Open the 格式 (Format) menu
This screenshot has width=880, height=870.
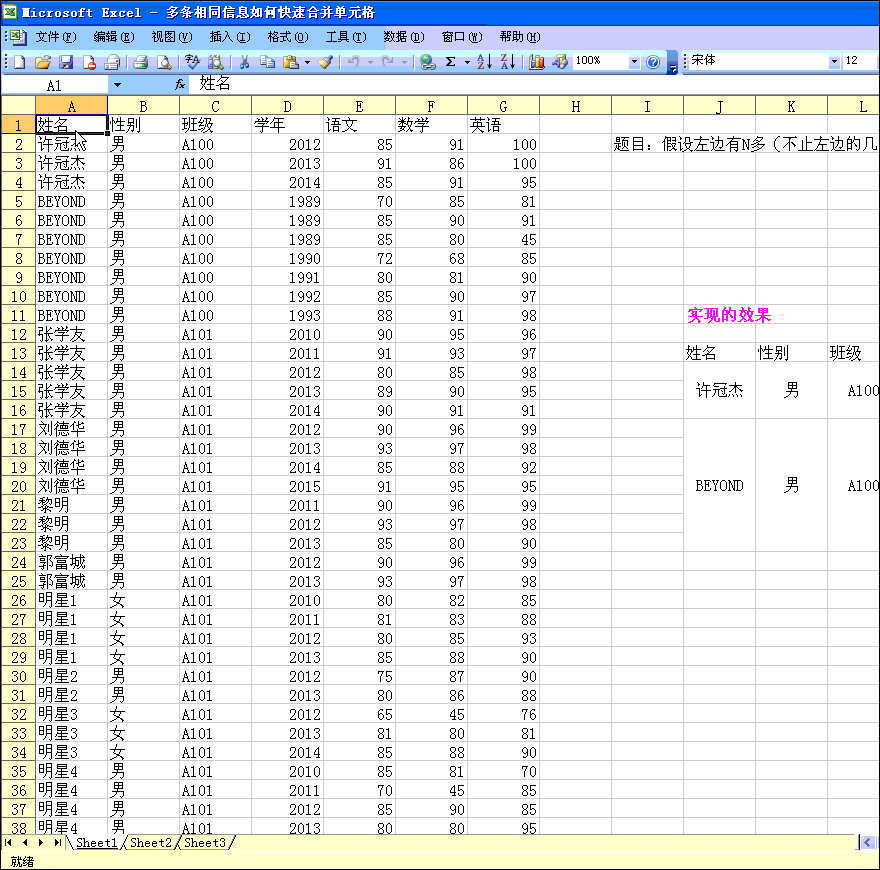click(x=287, y=37)
